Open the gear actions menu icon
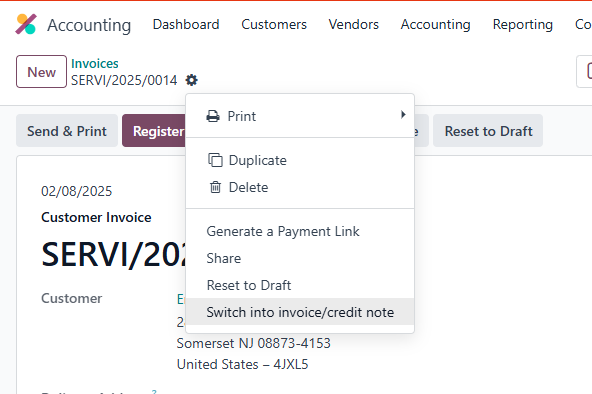 [191, 80]
